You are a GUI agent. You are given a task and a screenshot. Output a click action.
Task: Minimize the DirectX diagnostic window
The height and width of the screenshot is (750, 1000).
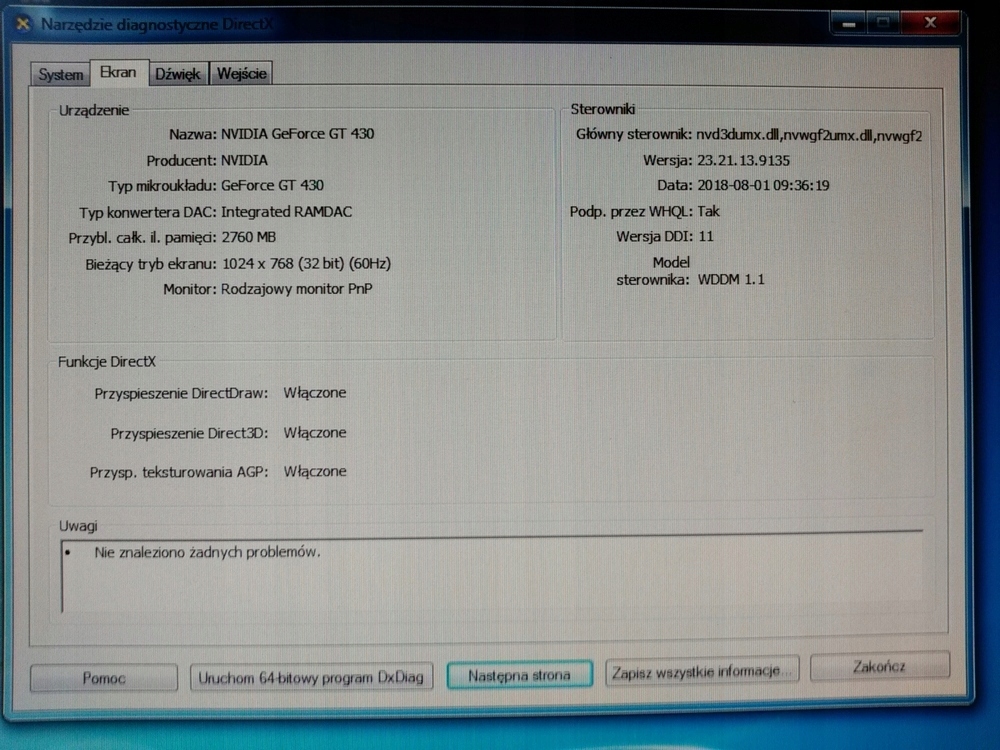pyautogui.click(x=848, y=24)
